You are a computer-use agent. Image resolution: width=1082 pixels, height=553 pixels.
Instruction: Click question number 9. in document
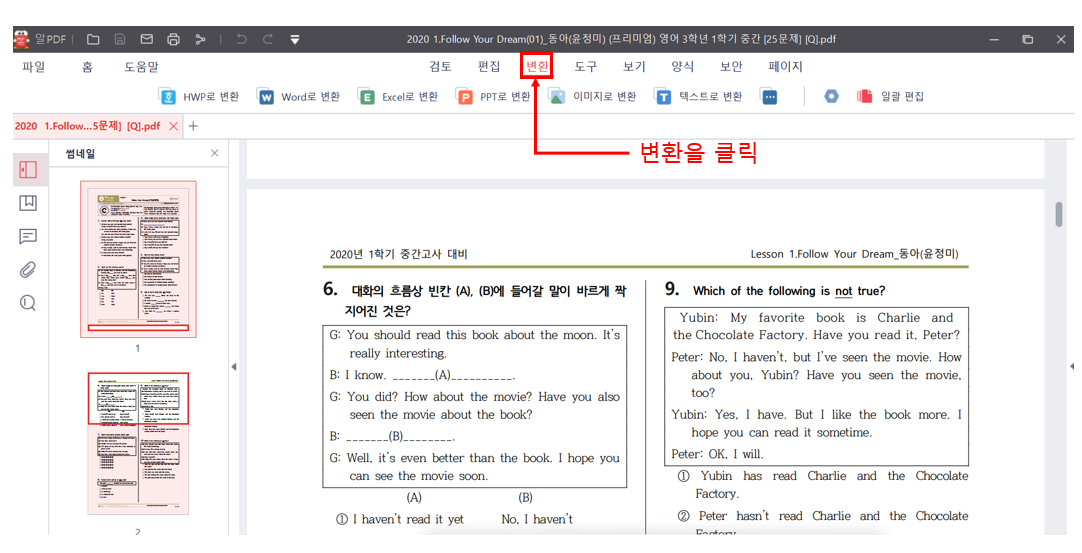[671, 289]
